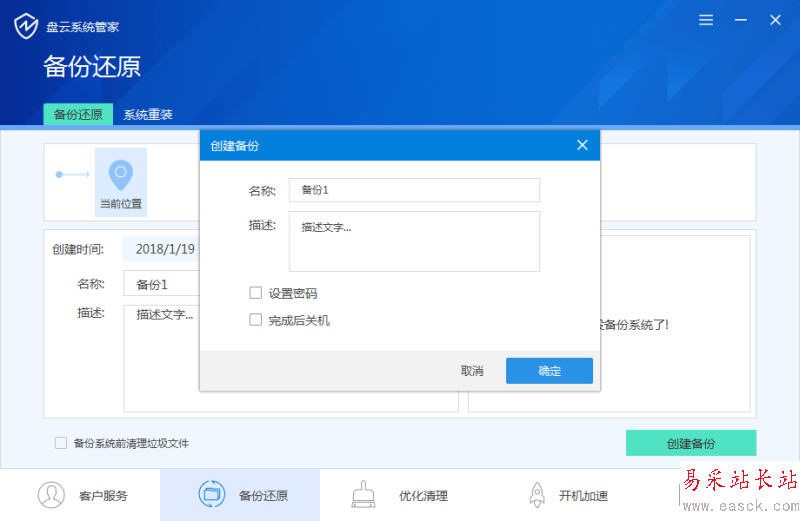Check 备份系统前清理垃圾文件 option
Screen dimensions: 800x521
(61, 443)
